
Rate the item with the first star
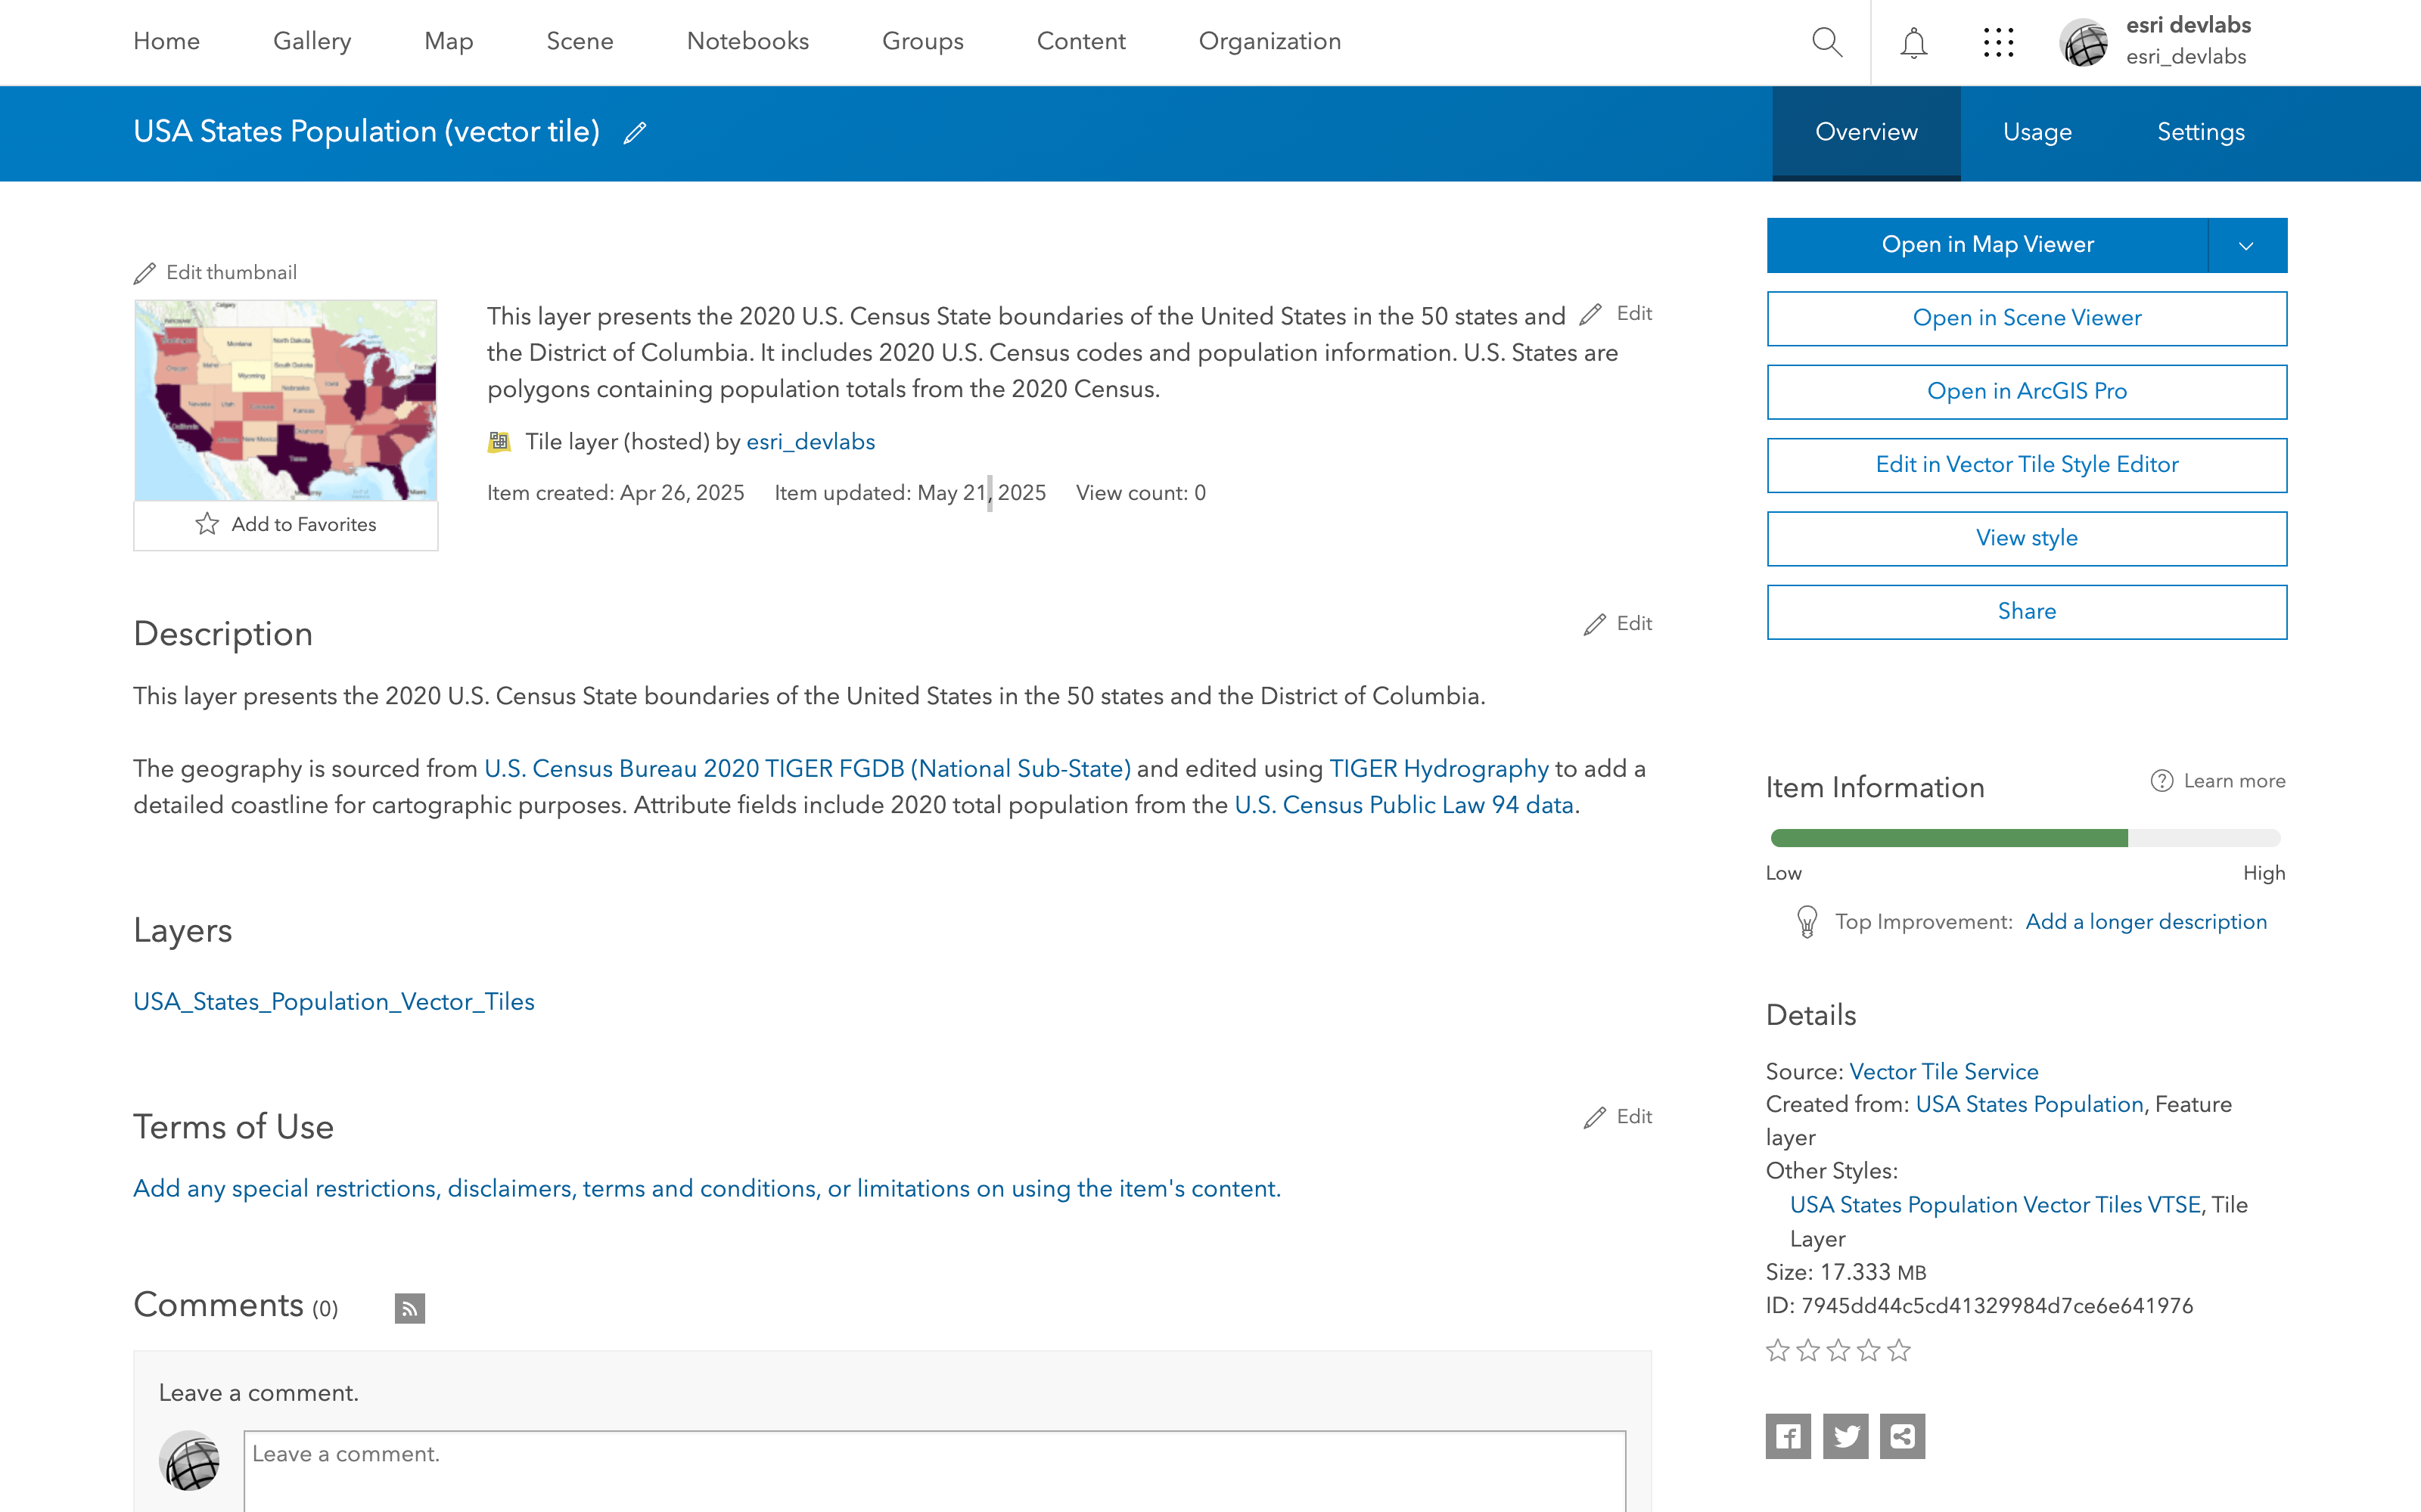click(1777, 1351)
